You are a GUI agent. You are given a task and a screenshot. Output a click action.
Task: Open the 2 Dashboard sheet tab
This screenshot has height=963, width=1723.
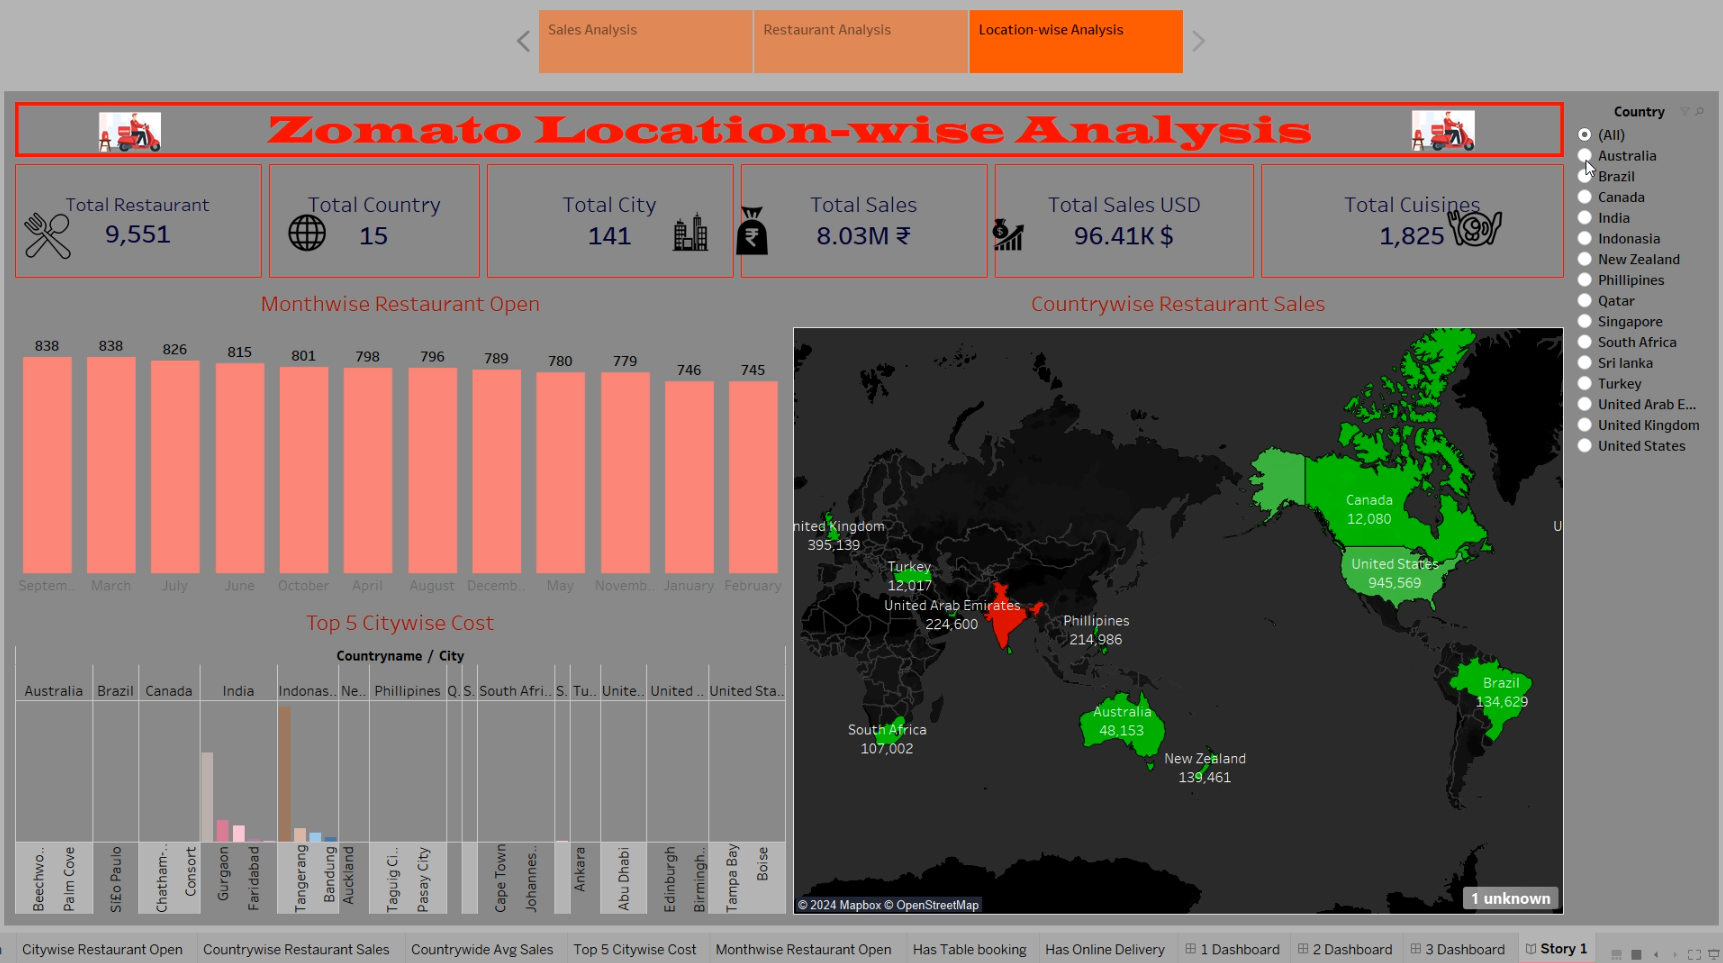[x=1344, y=949]
